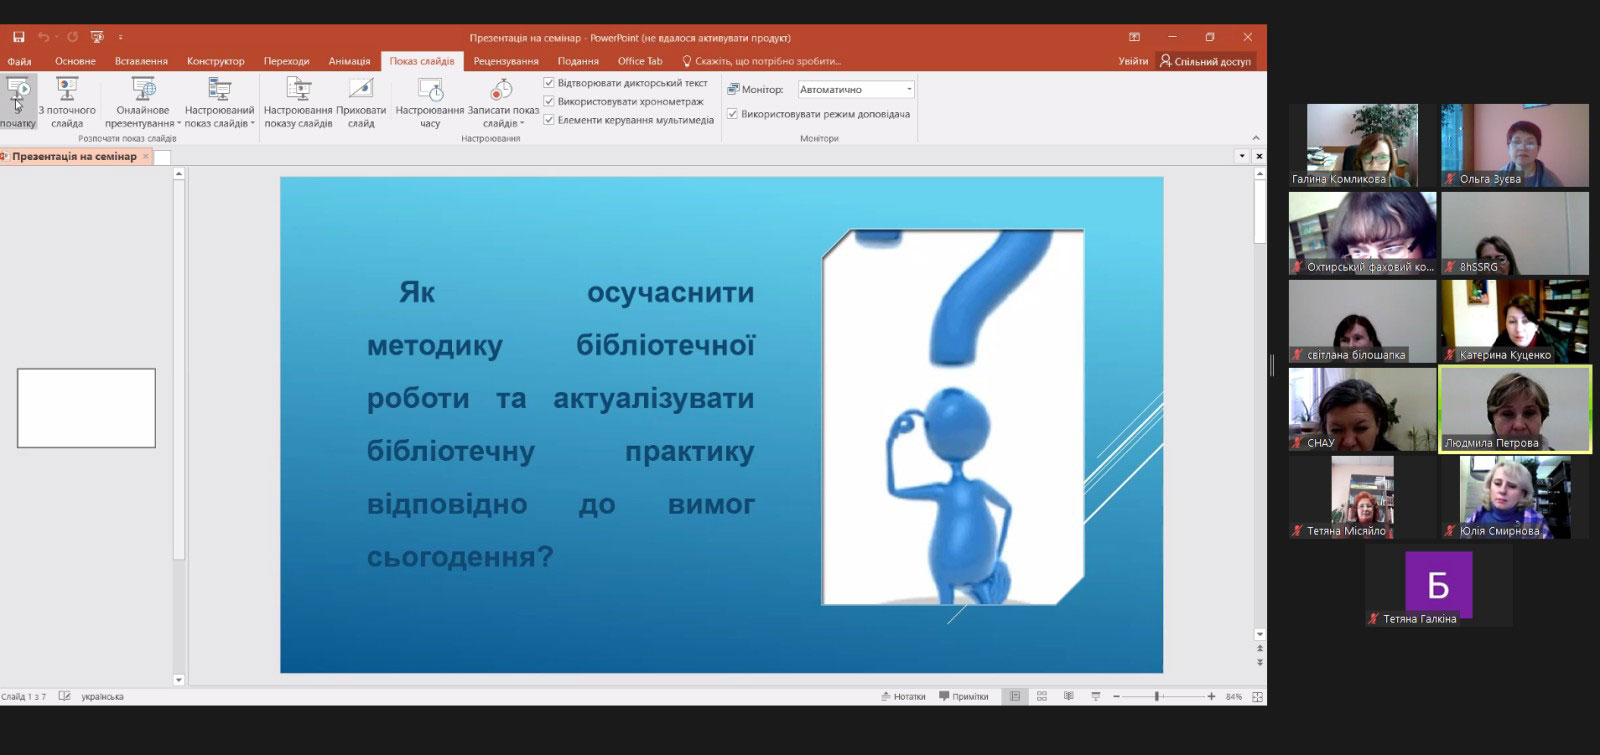Screen dimensions: 1600x755
Task: Open 'Настроювання показу слайдів' settings
Action: click(298, 102)
